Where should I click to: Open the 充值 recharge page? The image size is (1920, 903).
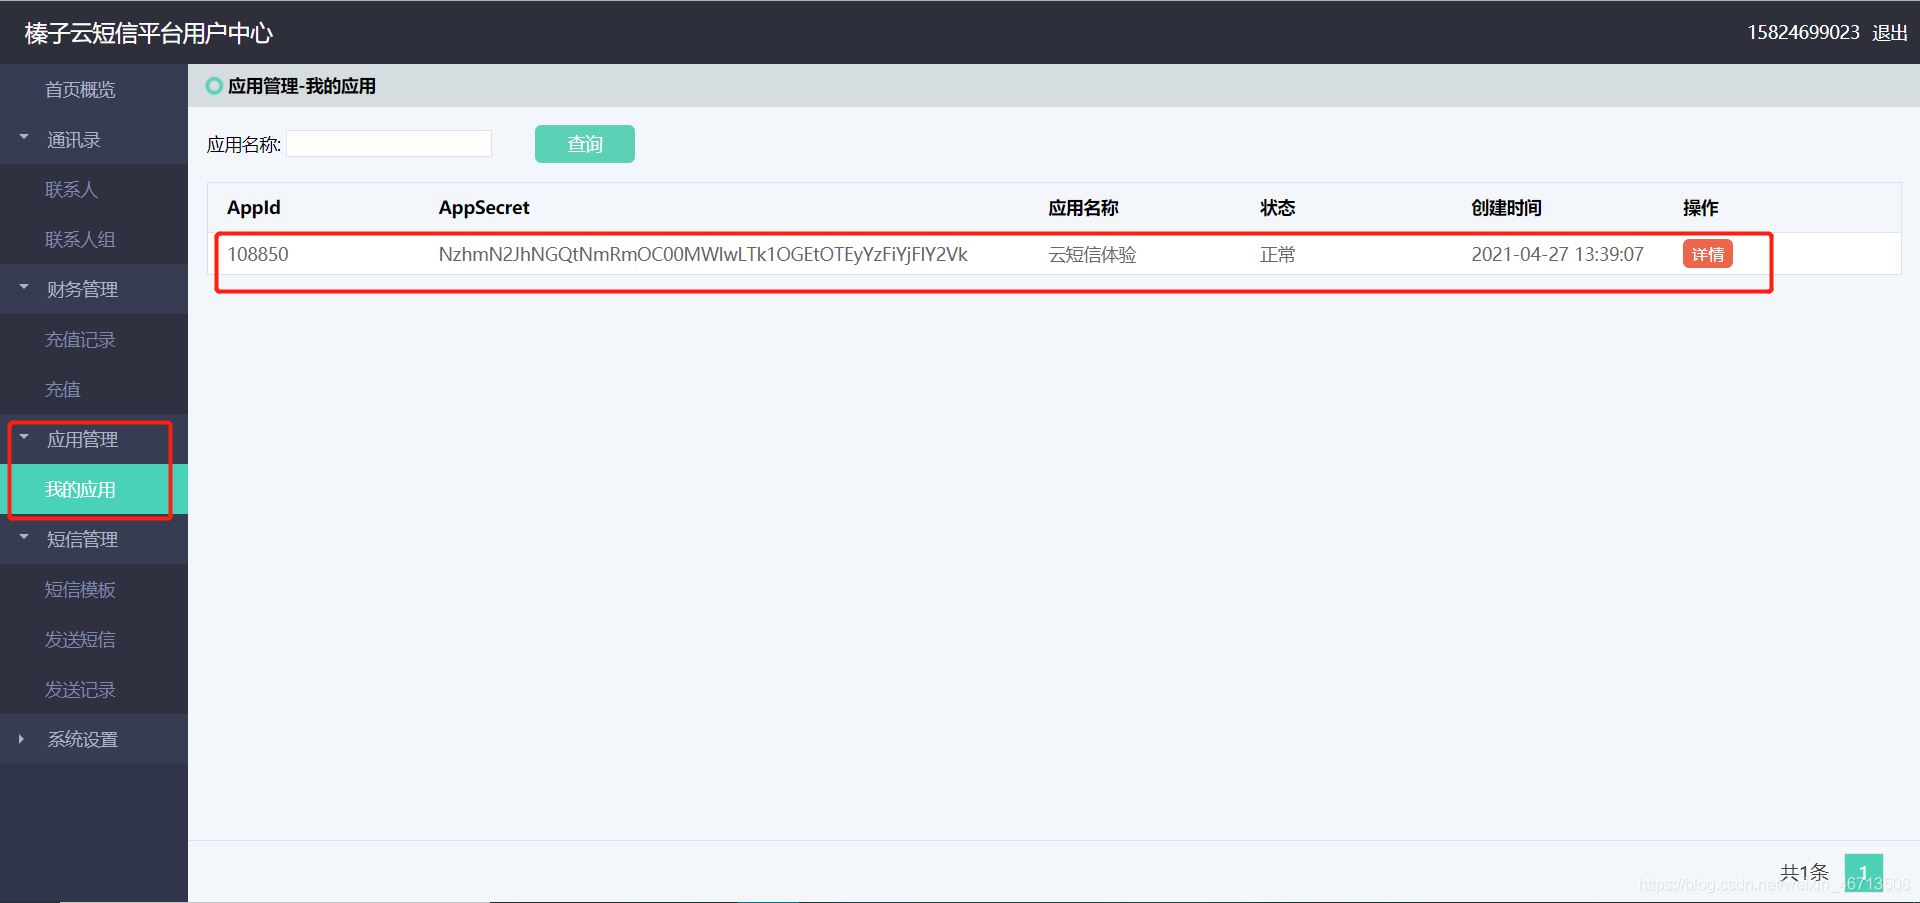[x=62, y=389]
